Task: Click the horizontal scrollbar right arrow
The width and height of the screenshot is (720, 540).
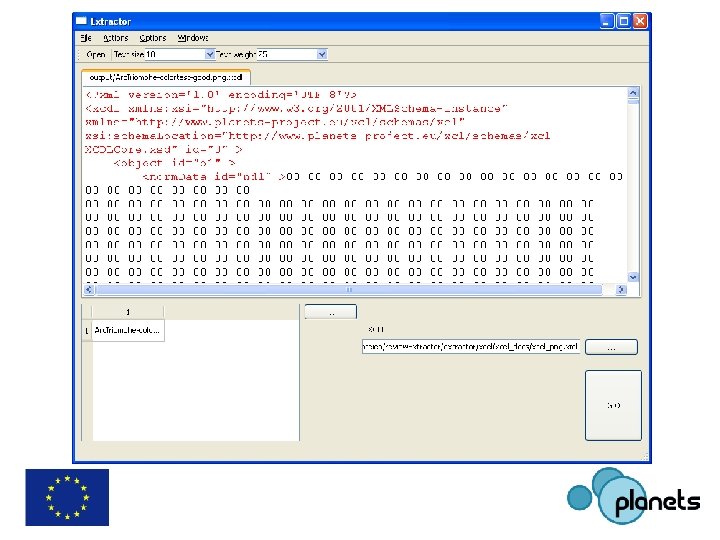Action: point(621,289)
